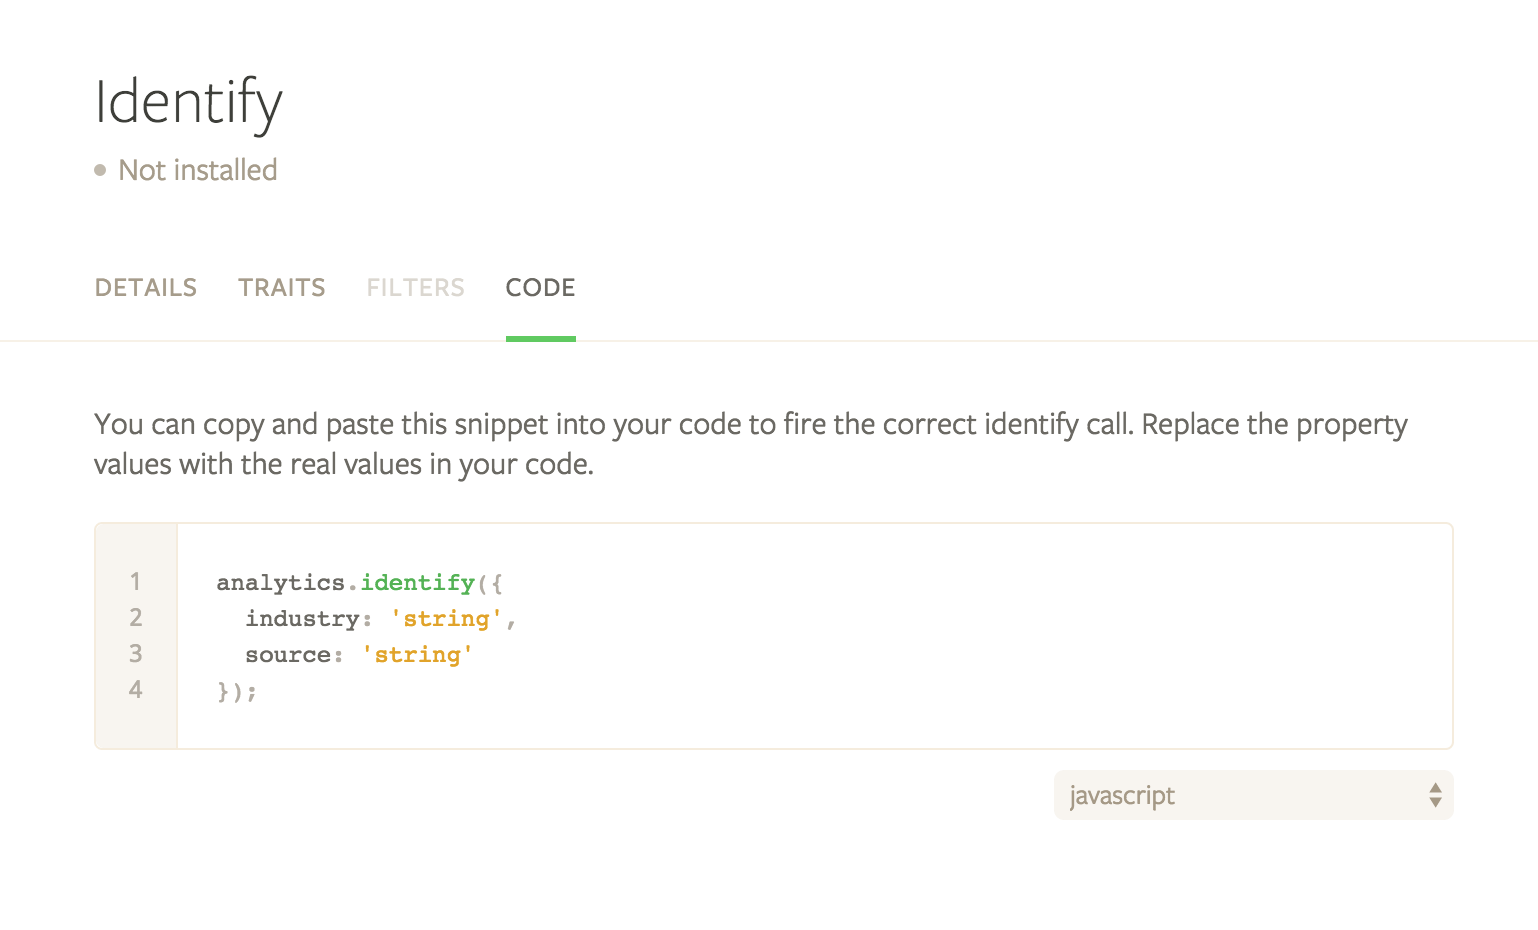
Task: Click line number 3 in the gutter
Action: pyautogui.click(x=136, y=653)
